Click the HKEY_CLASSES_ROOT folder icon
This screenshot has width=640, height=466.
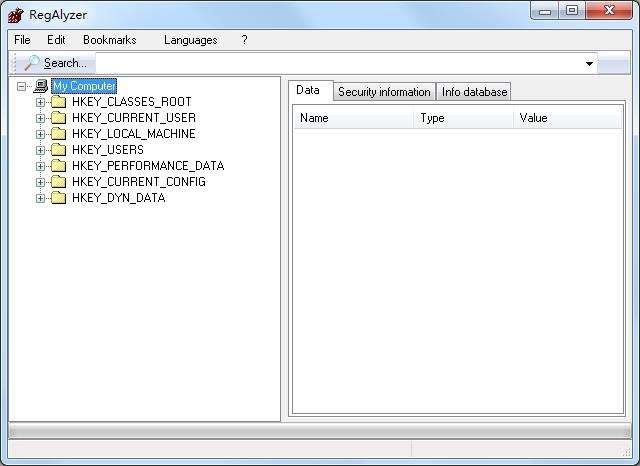58,101
